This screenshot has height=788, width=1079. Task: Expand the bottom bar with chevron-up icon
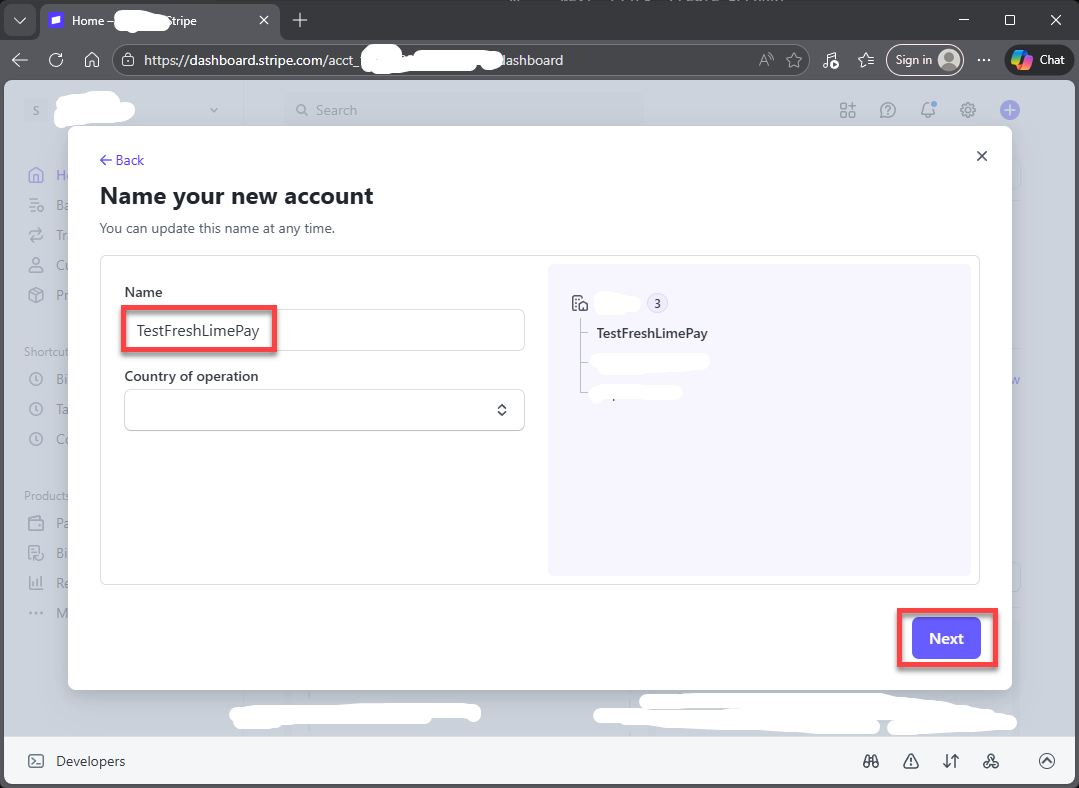pyautogui.click(x=1046, y=761)
